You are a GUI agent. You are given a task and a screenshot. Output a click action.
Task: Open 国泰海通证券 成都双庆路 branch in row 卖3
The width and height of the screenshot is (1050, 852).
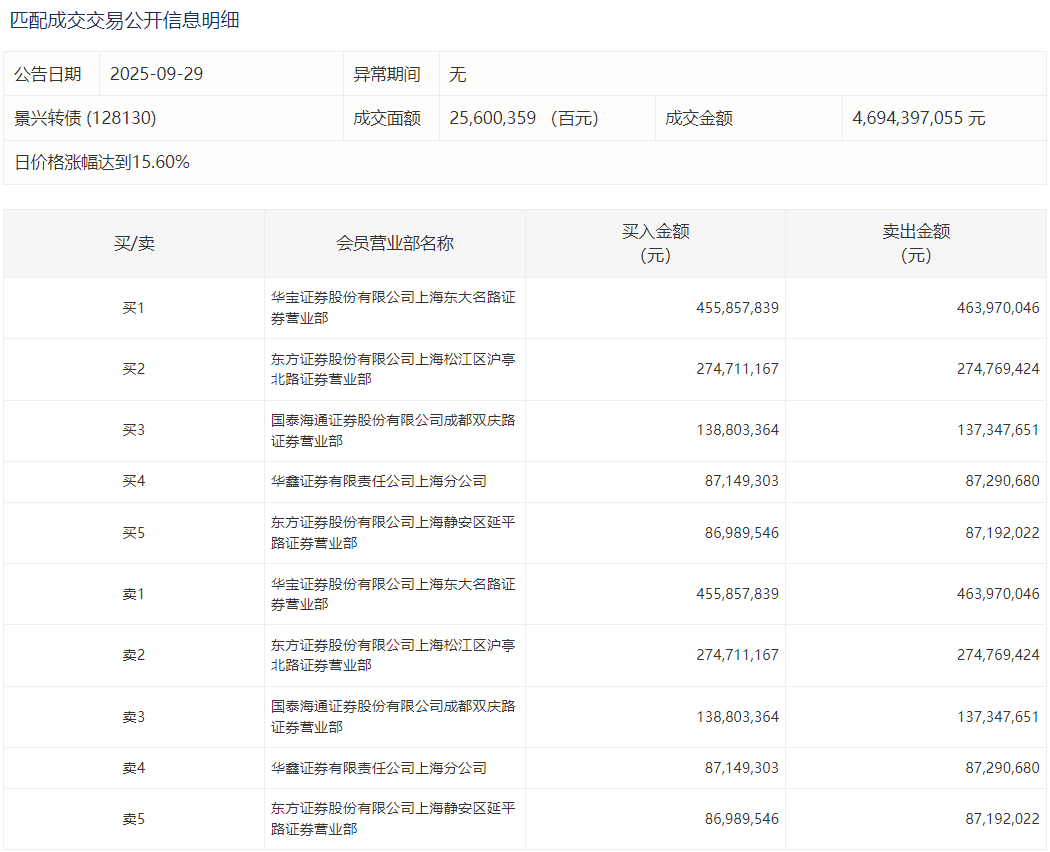pos(393,716)
